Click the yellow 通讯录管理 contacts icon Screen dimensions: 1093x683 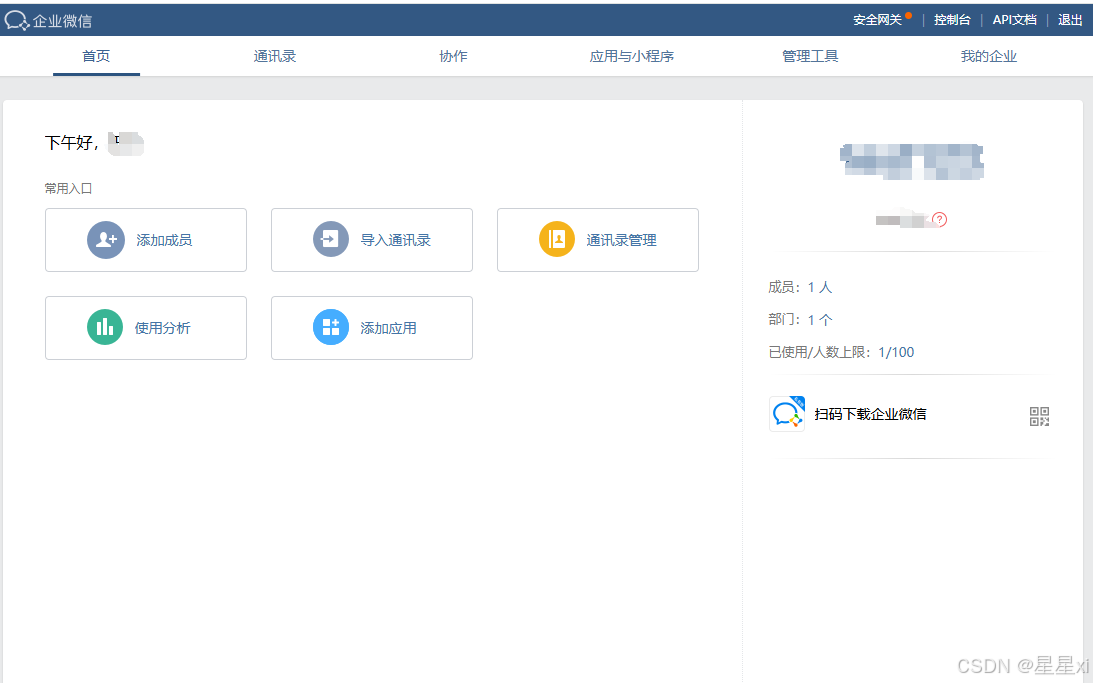point(556,240)
